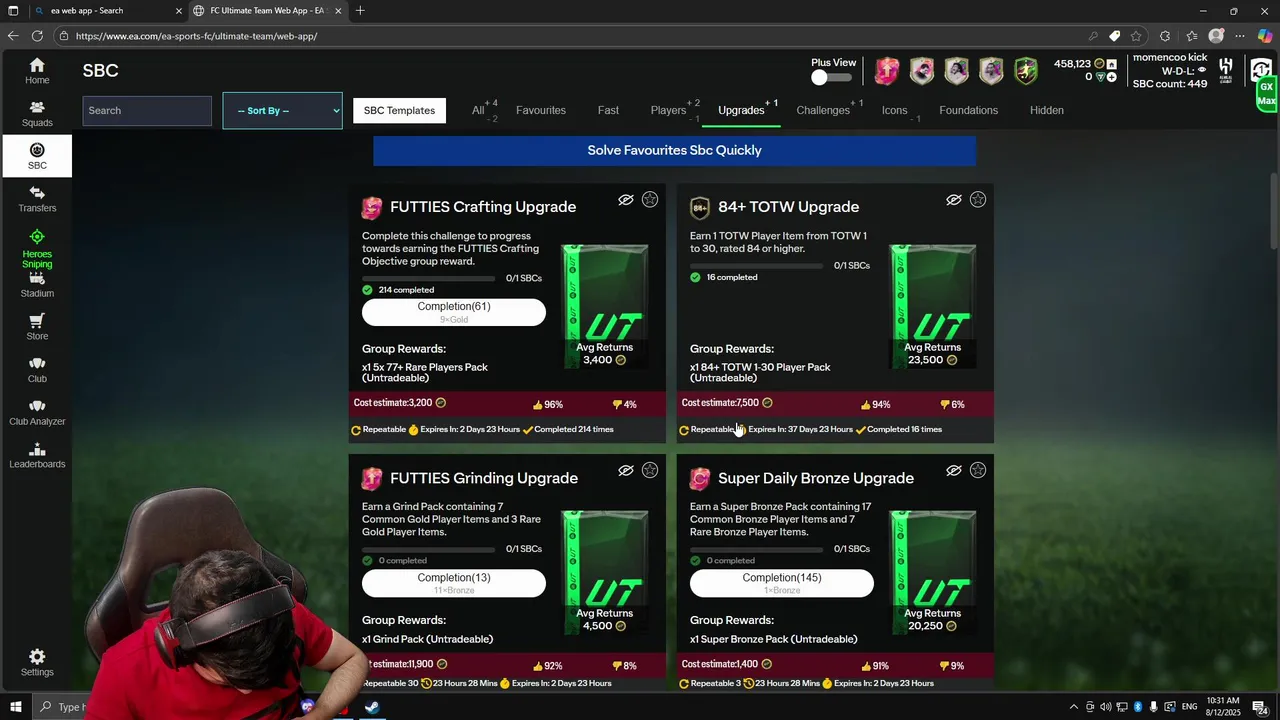
Task: Click into the SBC Search field
Action: pyautogui.click(x=147, y=110)
